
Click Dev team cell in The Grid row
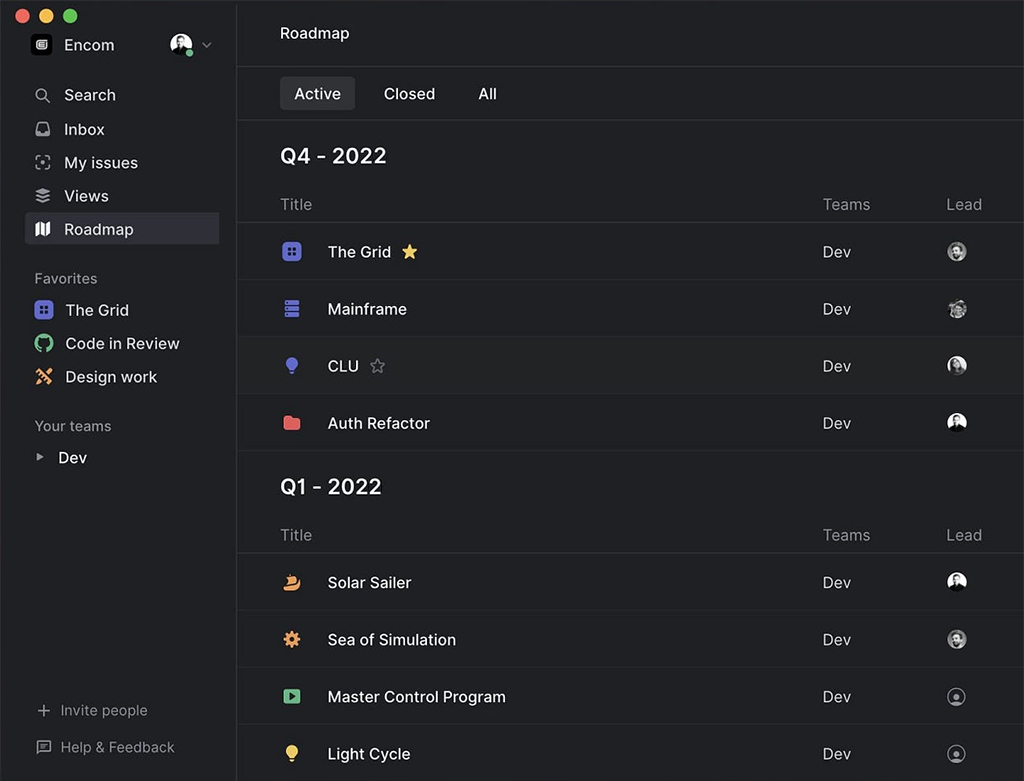[837, 252]
